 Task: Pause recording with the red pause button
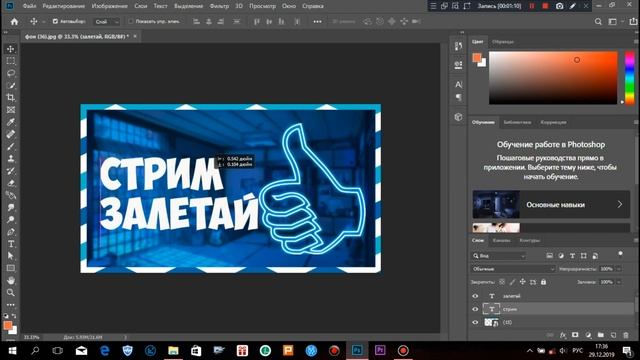pos(532,6)
